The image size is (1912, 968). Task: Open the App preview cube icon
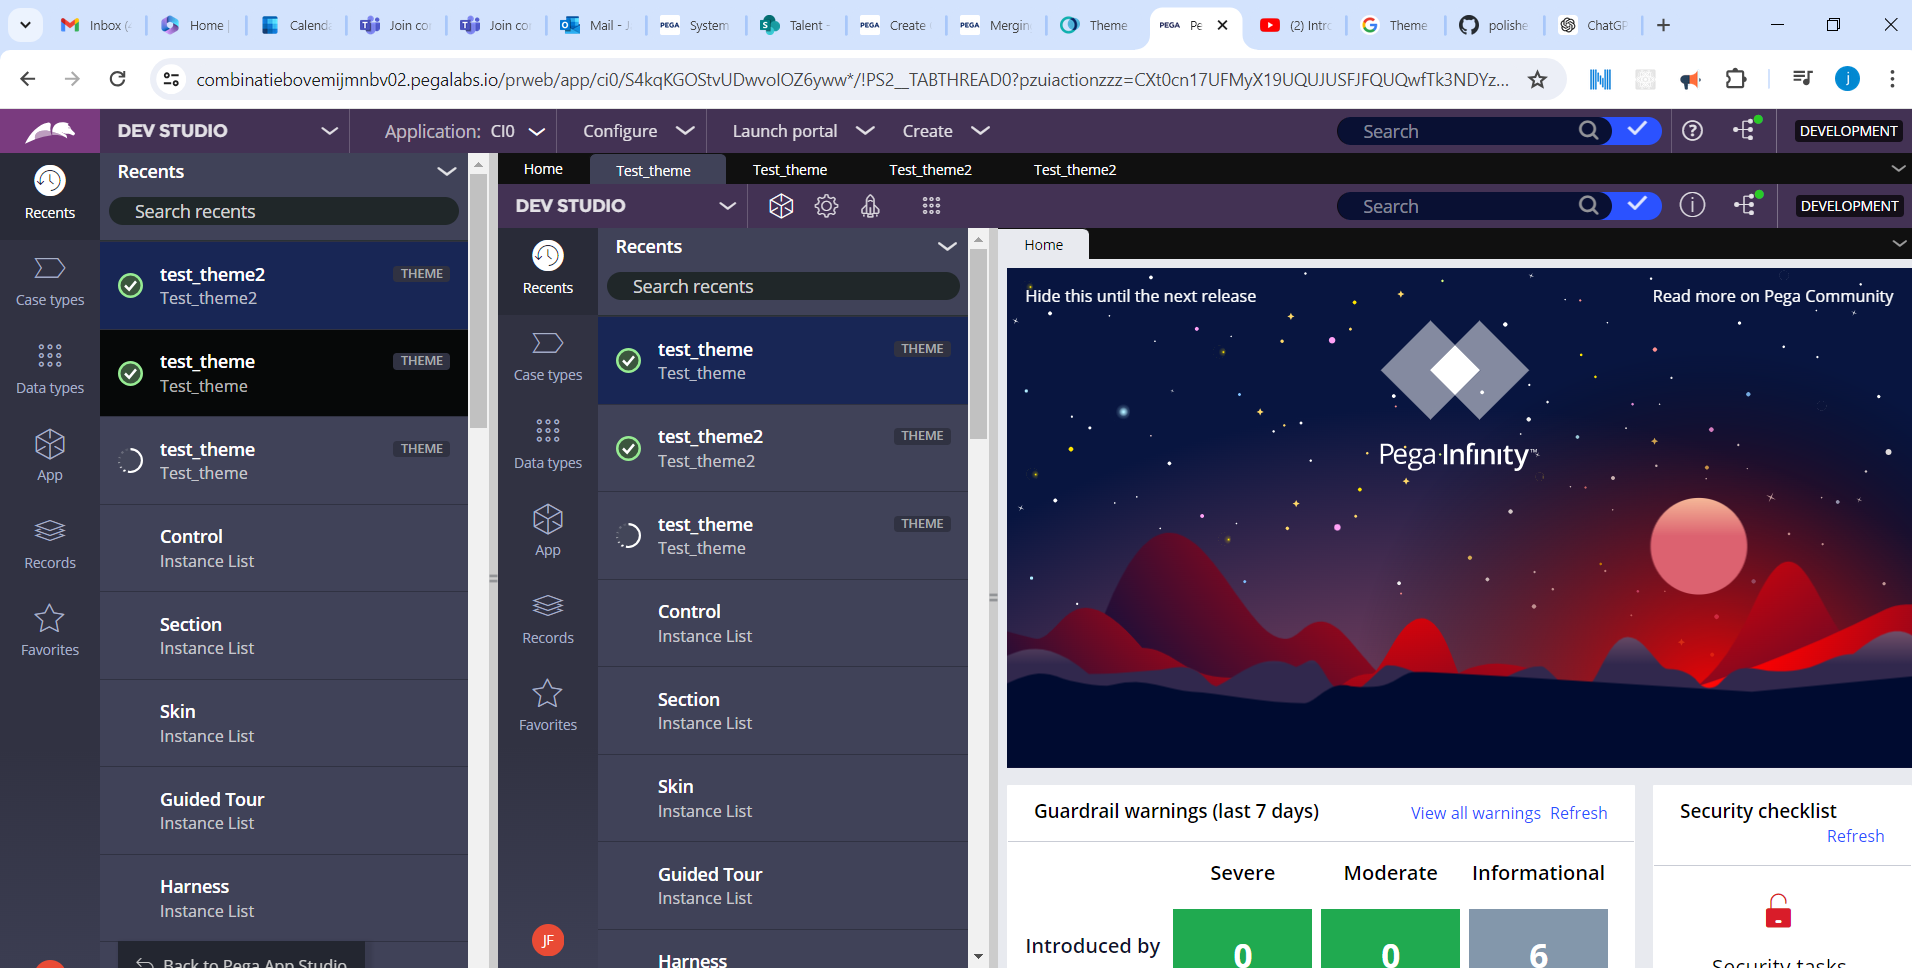point(781,205)
